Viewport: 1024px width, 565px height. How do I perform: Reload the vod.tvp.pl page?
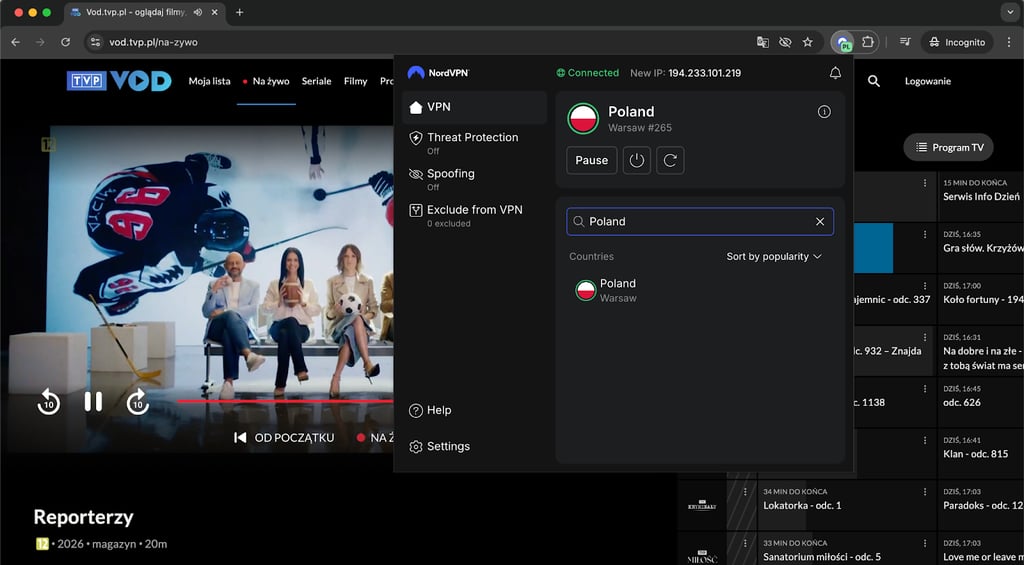point(65,42)
